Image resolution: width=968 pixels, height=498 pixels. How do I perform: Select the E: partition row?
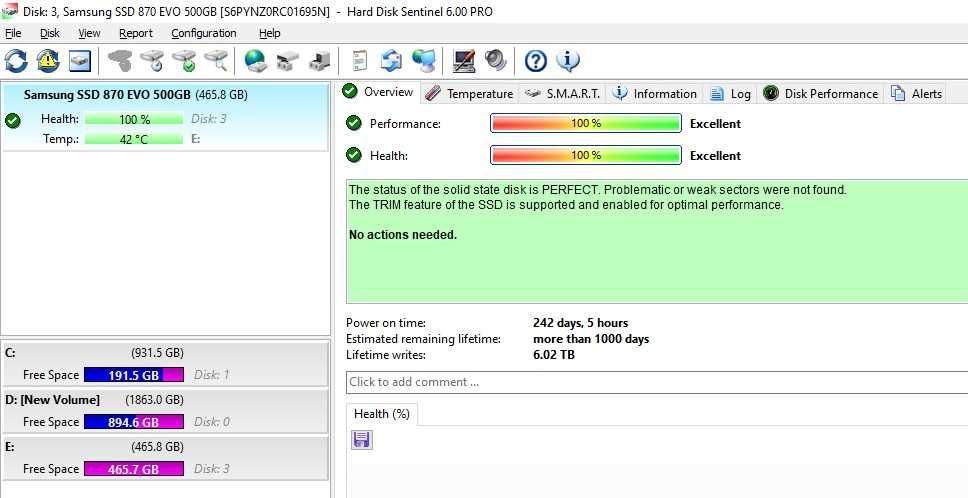[164, 458]
